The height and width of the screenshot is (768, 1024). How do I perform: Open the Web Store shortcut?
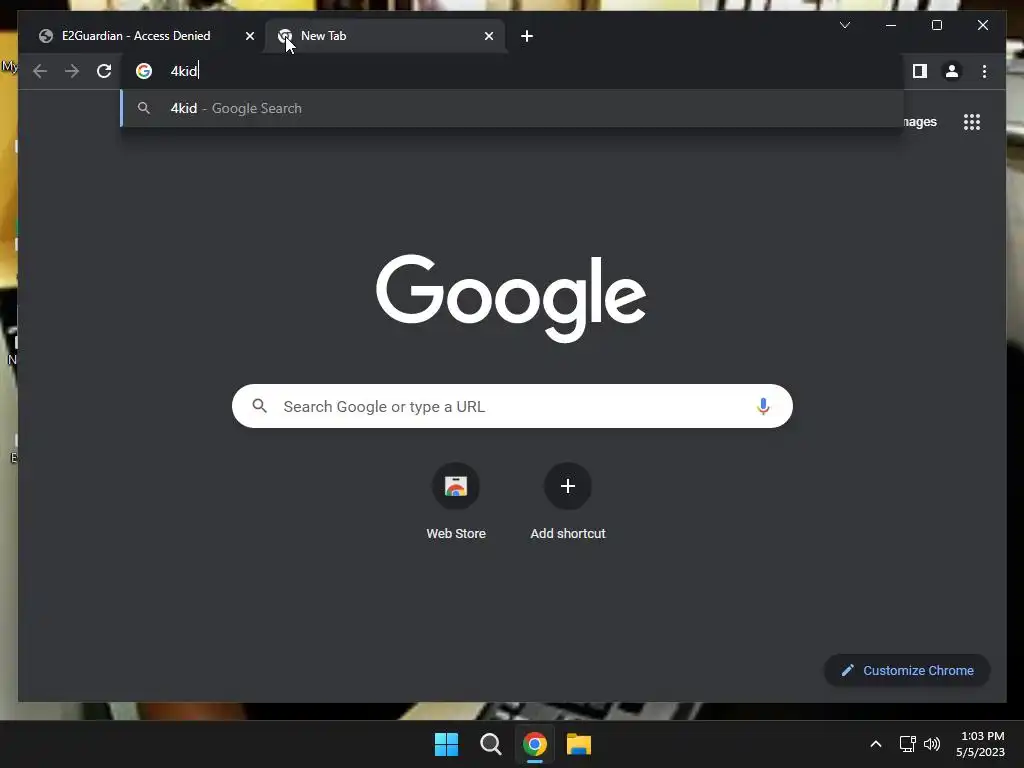point(456,502)
